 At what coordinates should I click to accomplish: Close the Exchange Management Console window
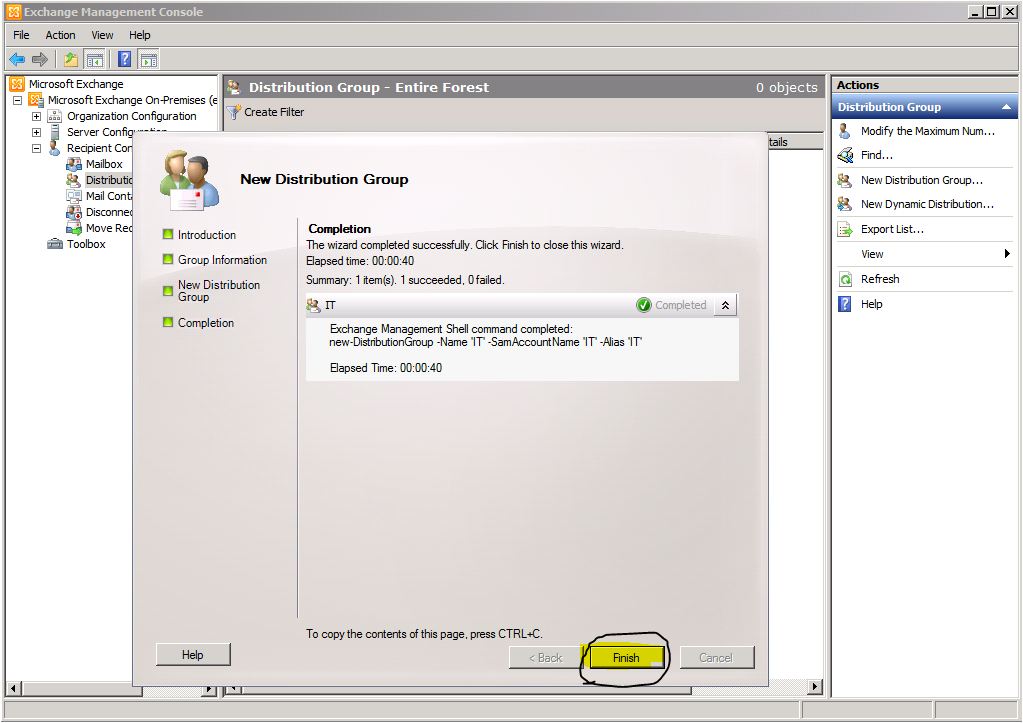click(1008, 12)
